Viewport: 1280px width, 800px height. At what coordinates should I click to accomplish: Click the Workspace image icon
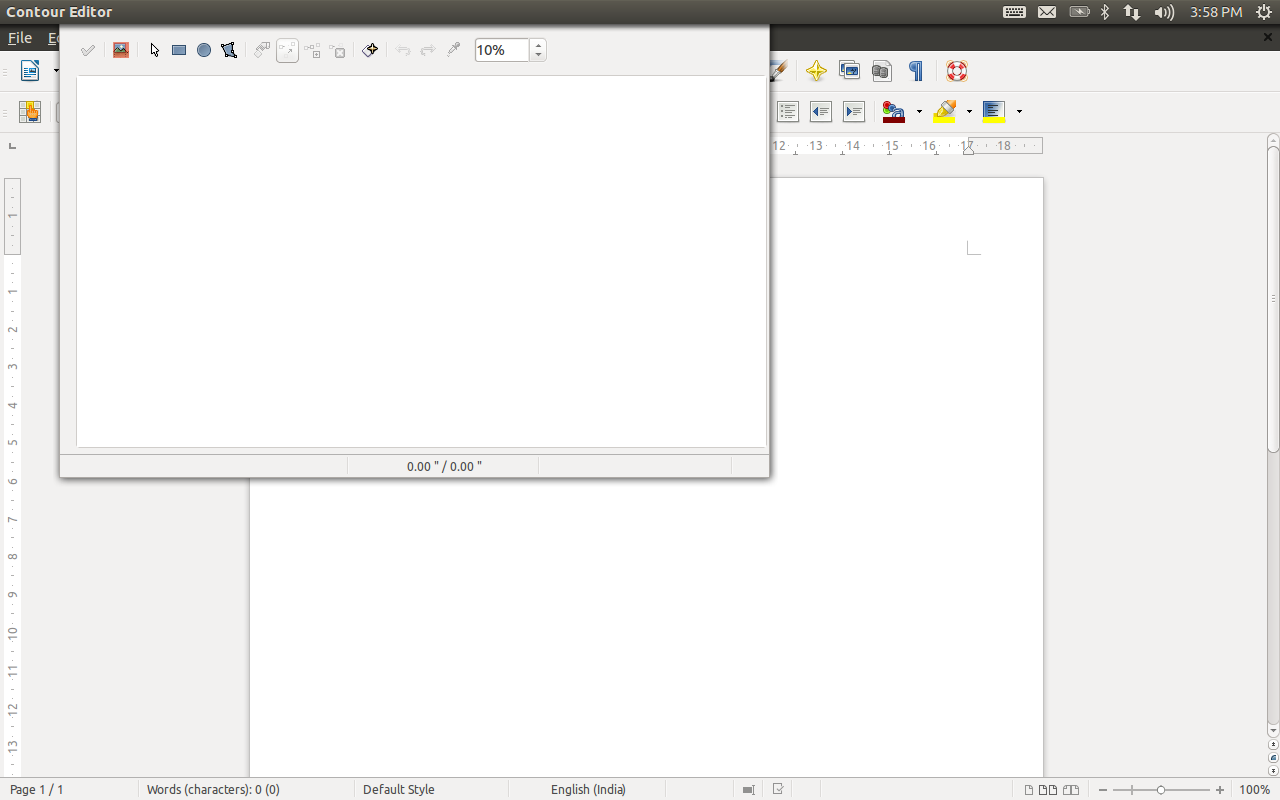(121, 50)
